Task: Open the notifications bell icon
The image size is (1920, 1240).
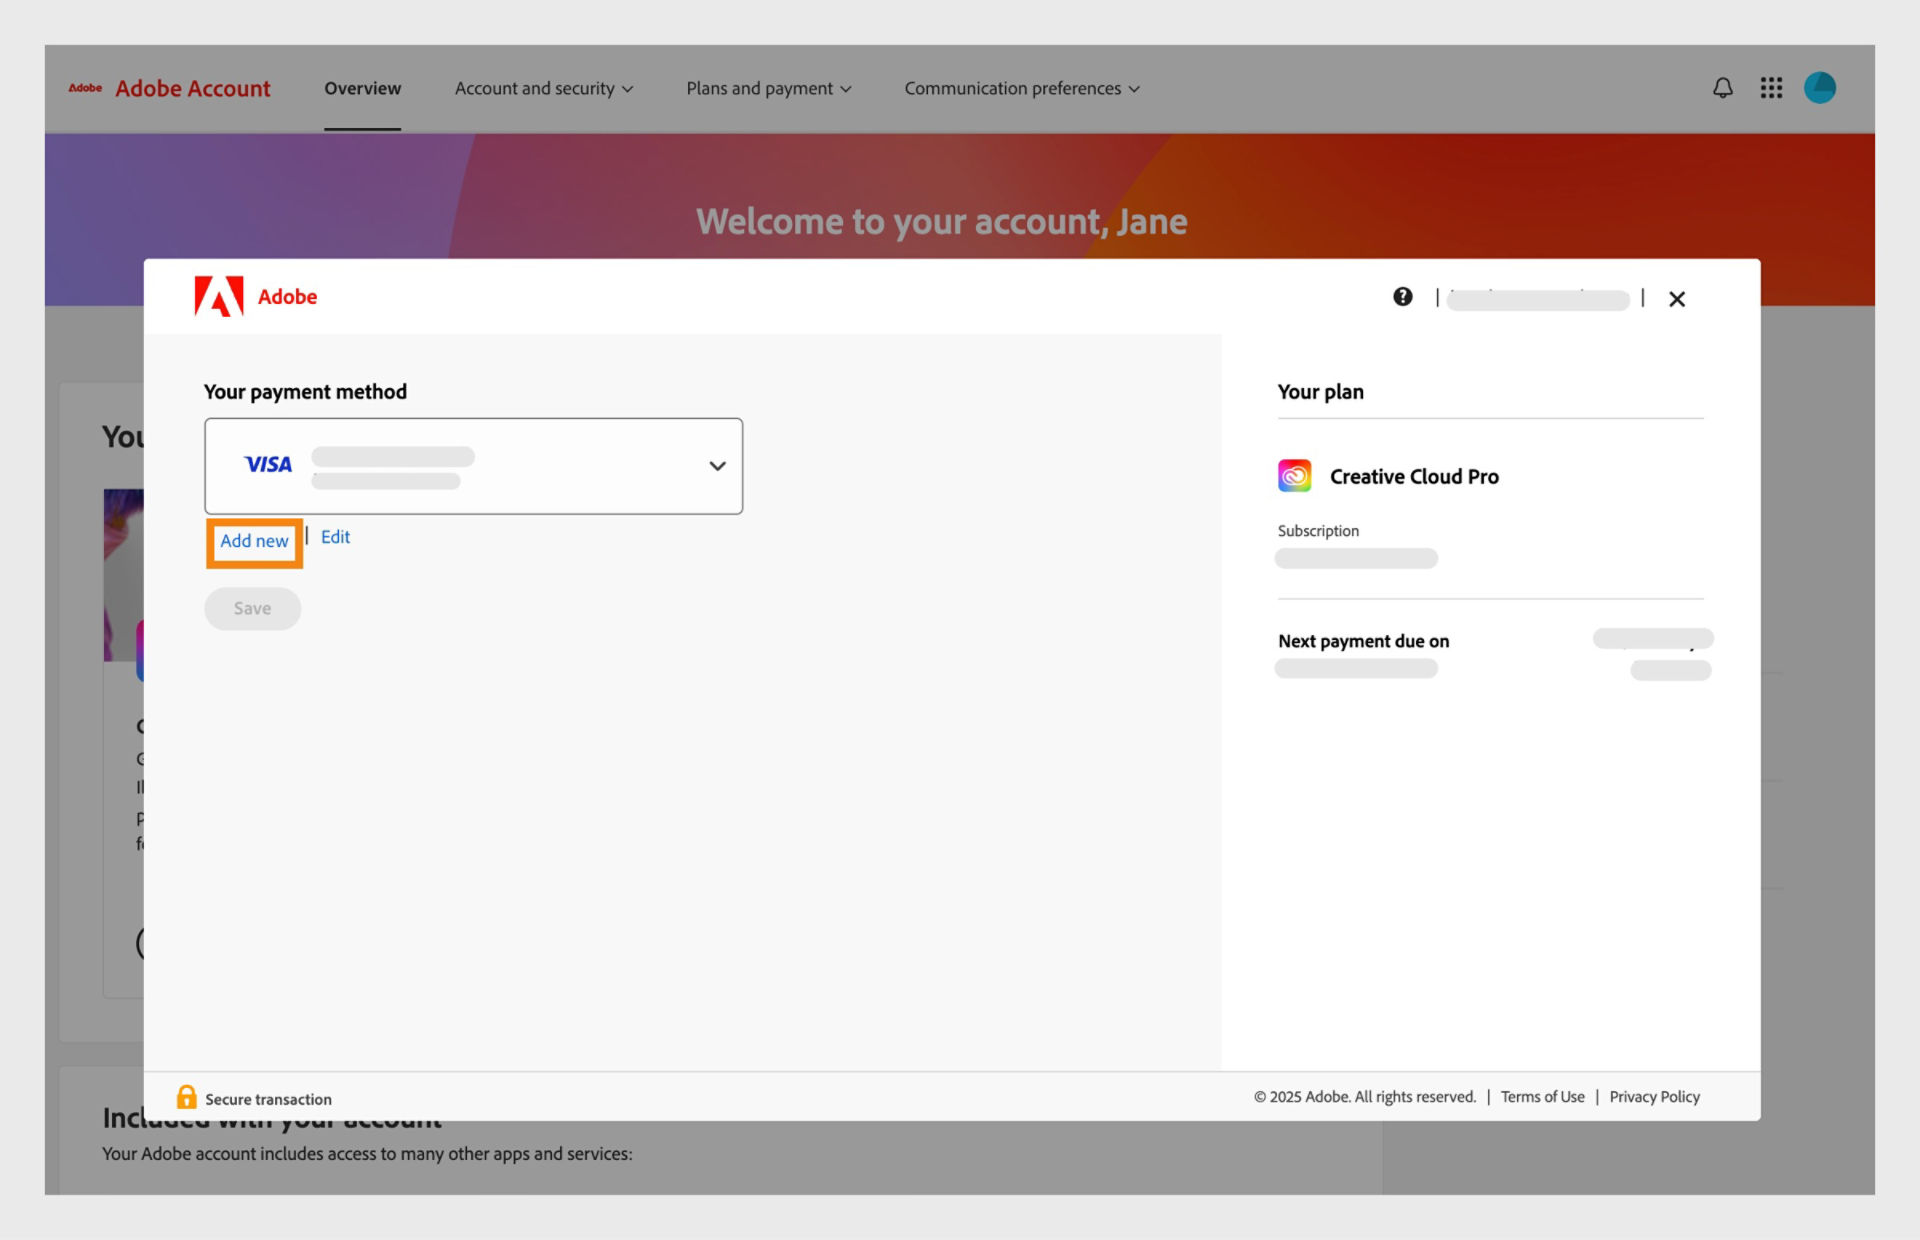Action: coord(1722,88)
